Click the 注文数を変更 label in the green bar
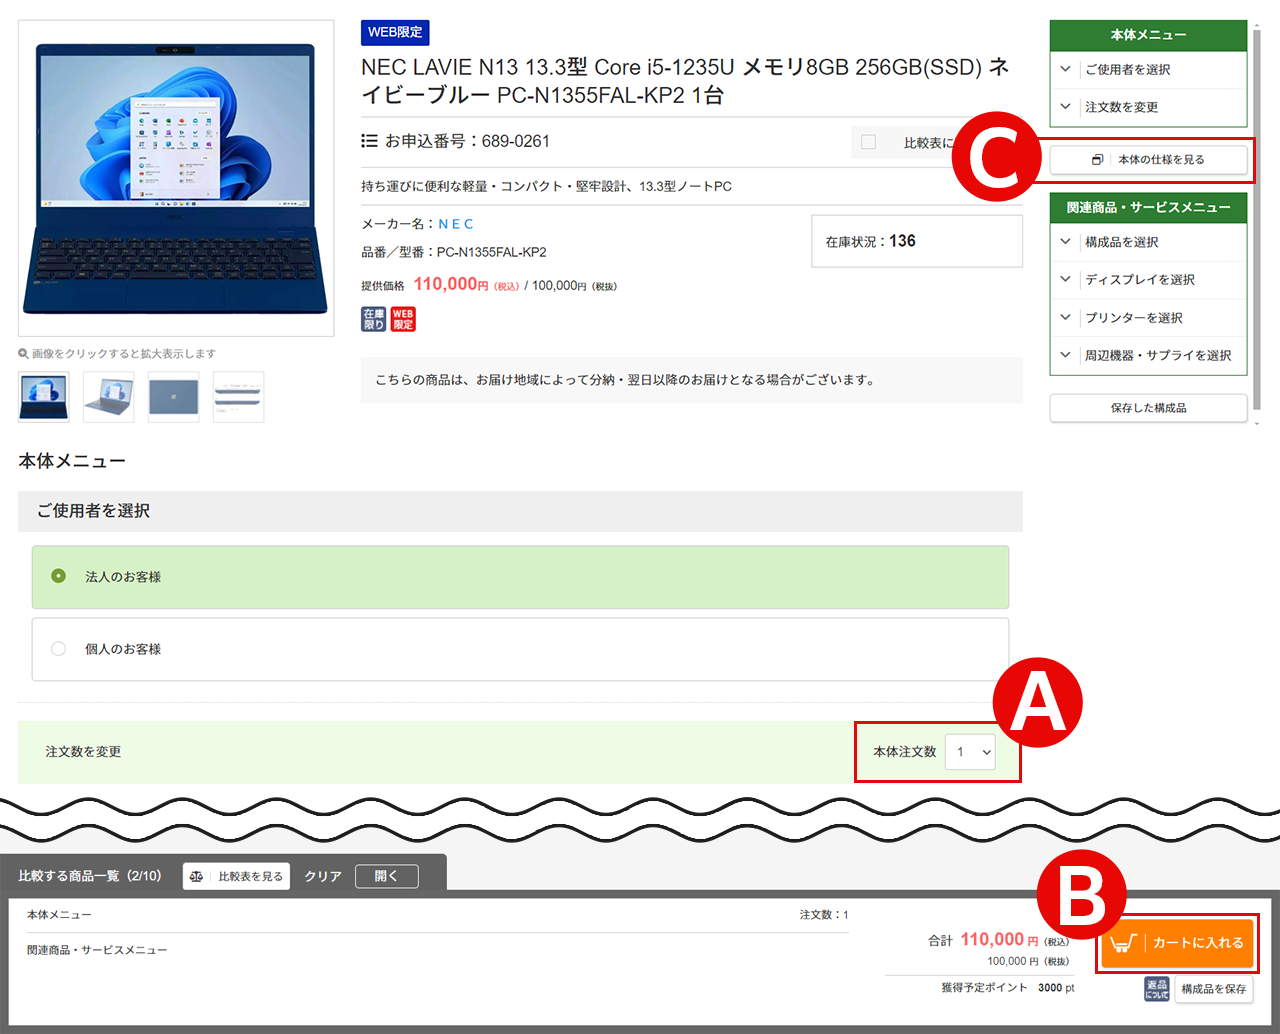1280x1034 pixels. pos(83,752)
